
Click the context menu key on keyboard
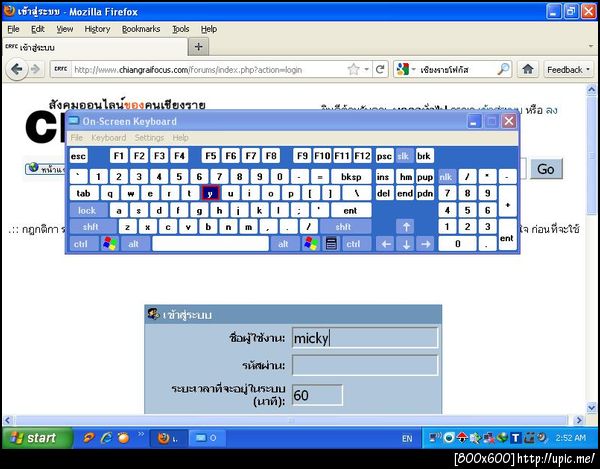coord(331,244)
